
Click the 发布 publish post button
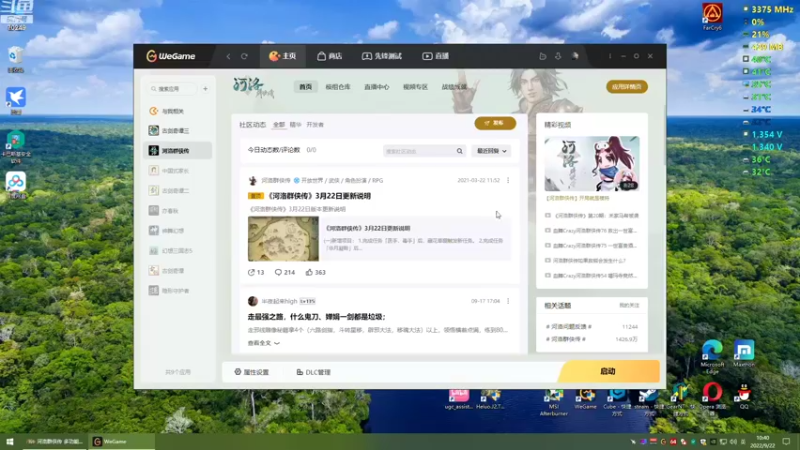pos(495,123)
